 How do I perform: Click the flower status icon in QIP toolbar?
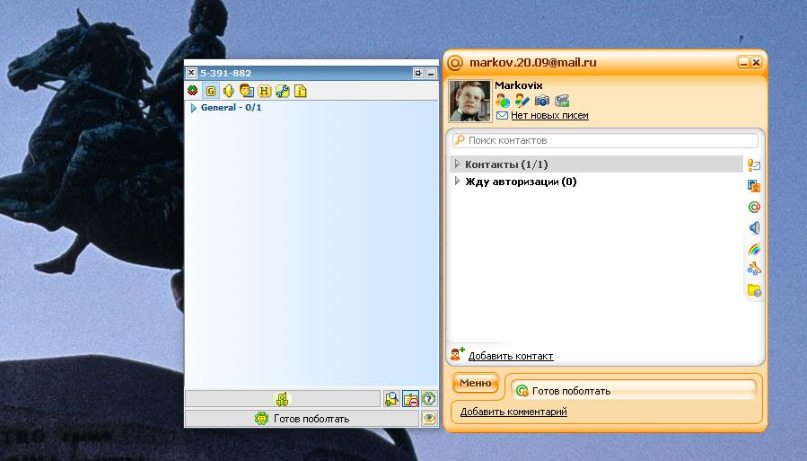pyautogui.click(x=193, y=91)
